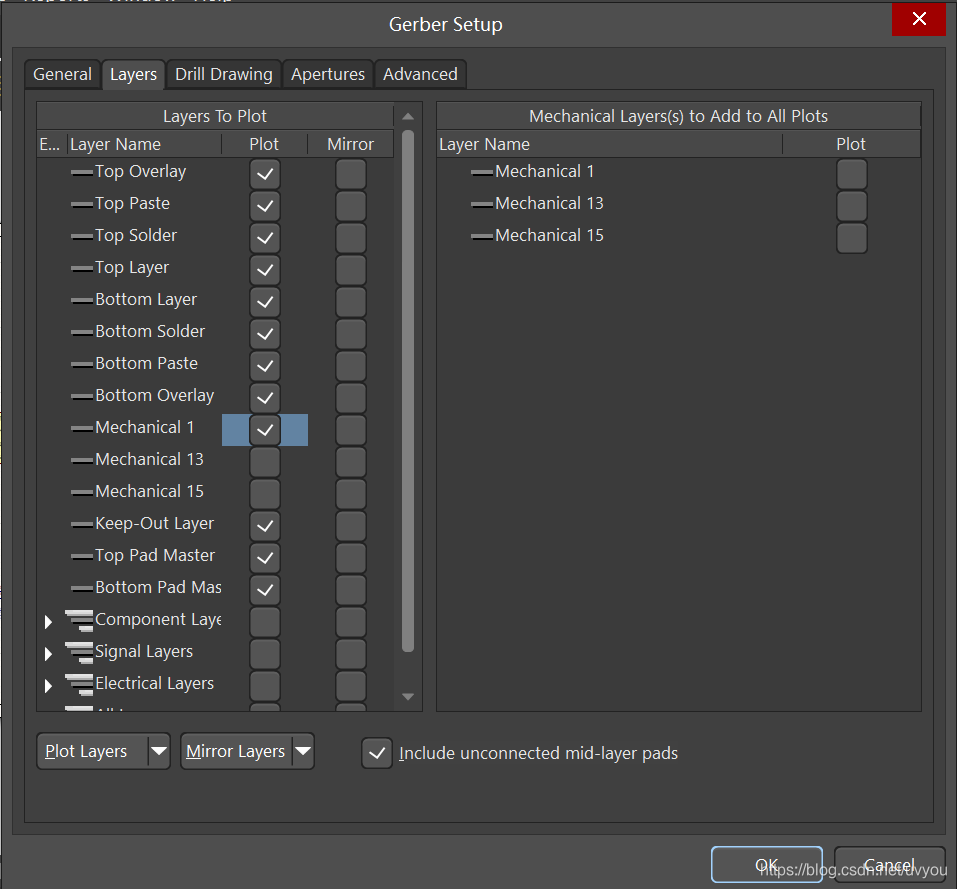The width and height of the screenshot is (957, 889).
Task: Expand the Signal Layers tree group
Action: coord(48,654)
